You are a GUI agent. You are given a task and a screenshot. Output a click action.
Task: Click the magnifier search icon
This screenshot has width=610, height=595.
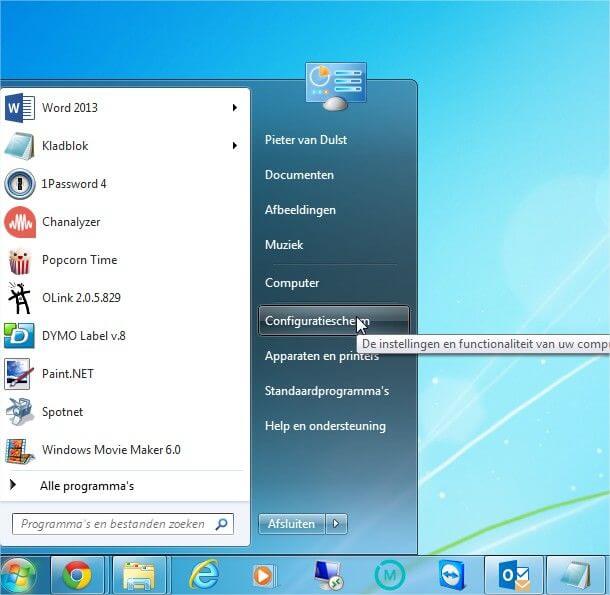[x=221, y=524]
